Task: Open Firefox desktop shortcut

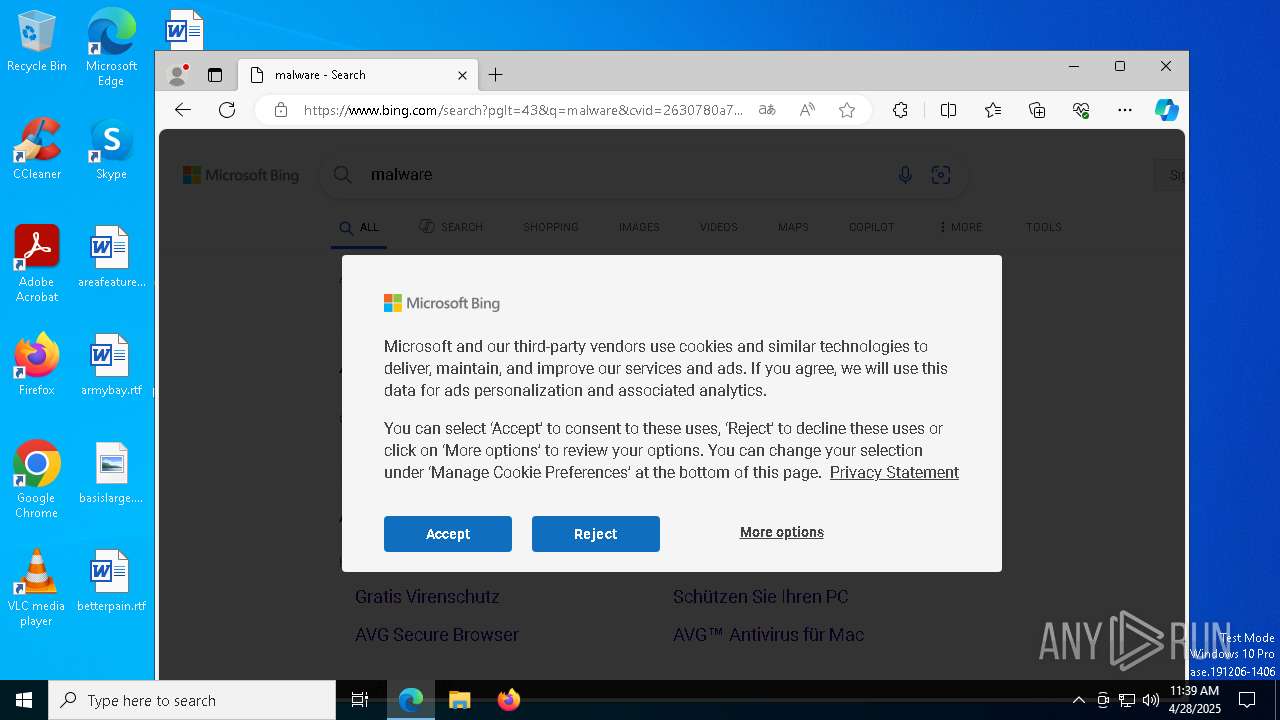Action: pos(37,365)
